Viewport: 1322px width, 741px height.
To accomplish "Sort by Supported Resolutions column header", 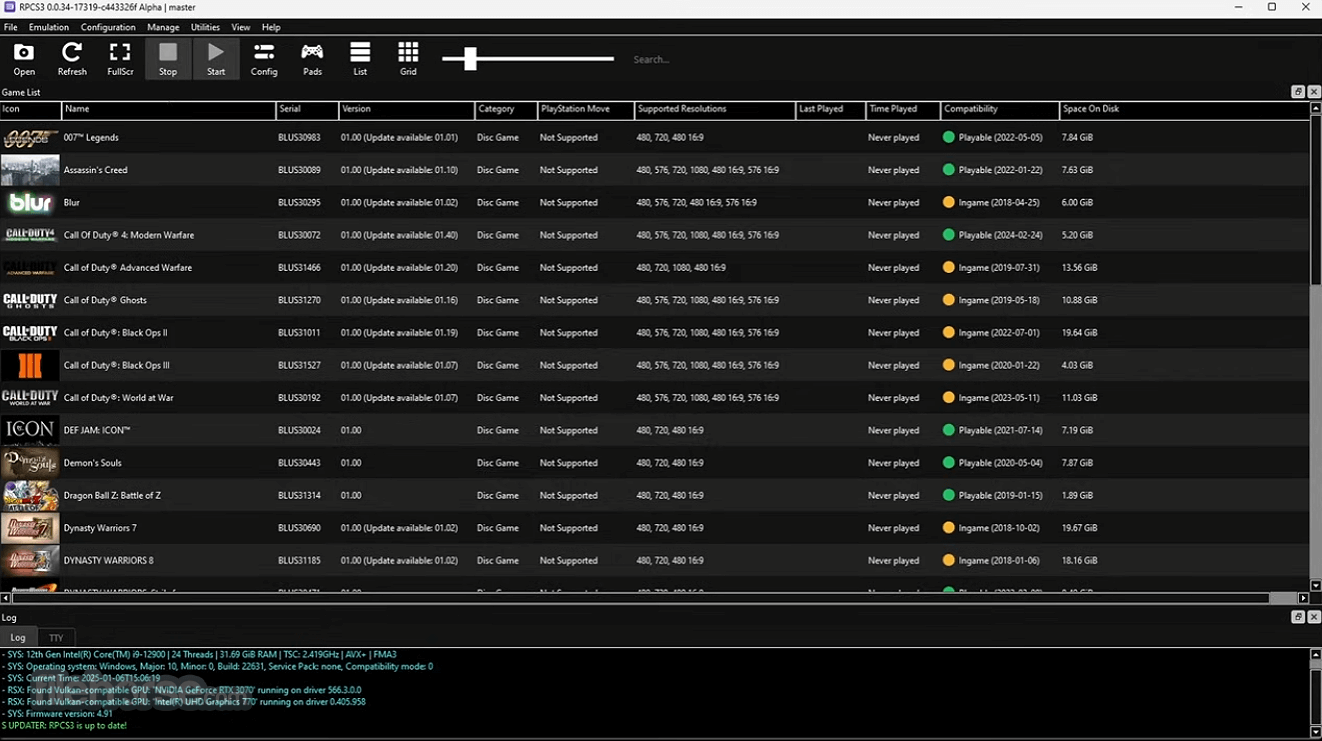I will click(715, 109).
